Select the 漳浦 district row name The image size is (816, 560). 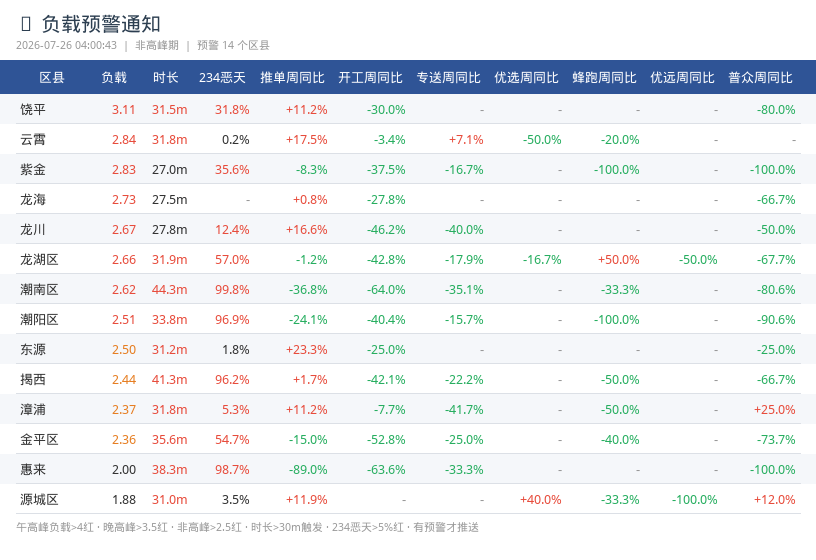point(33,410)
